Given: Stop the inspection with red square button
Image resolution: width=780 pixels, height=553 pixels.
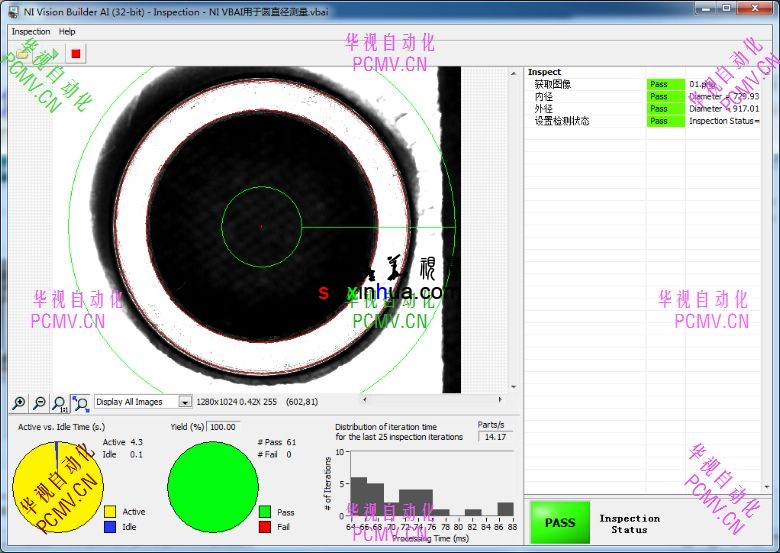Looking at the screenshot, I should click(x=76, y=53).
